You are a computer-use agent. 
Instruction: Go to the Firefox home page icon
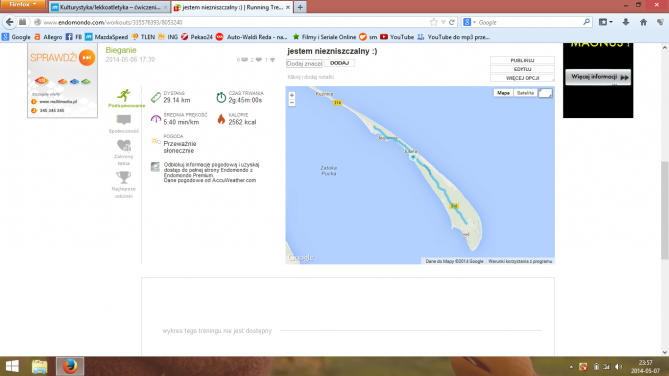[643, 22]
